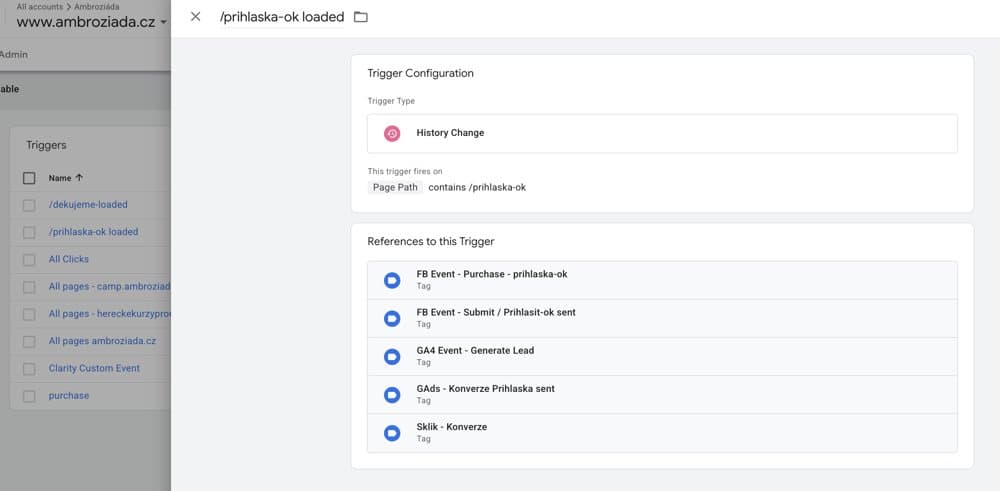Open GAds - Konverze Prihlaska sent tag

pyautogui.click(x=662, y=395)
